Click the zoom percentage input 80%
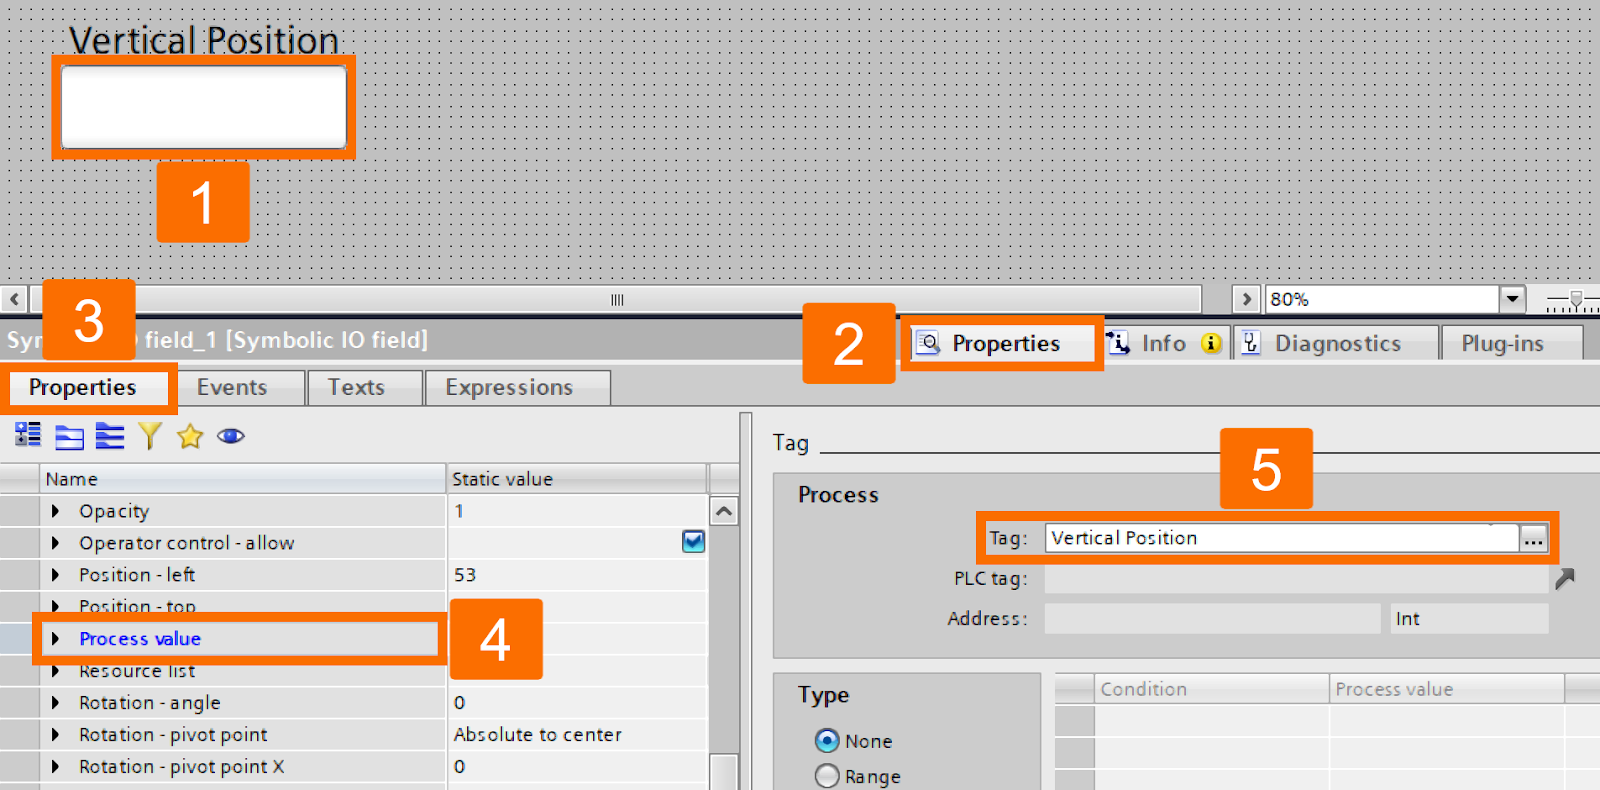Image resolution: width=1600 pixels, height=790 pixels. pyautogui.click(x=1382, y=299)
